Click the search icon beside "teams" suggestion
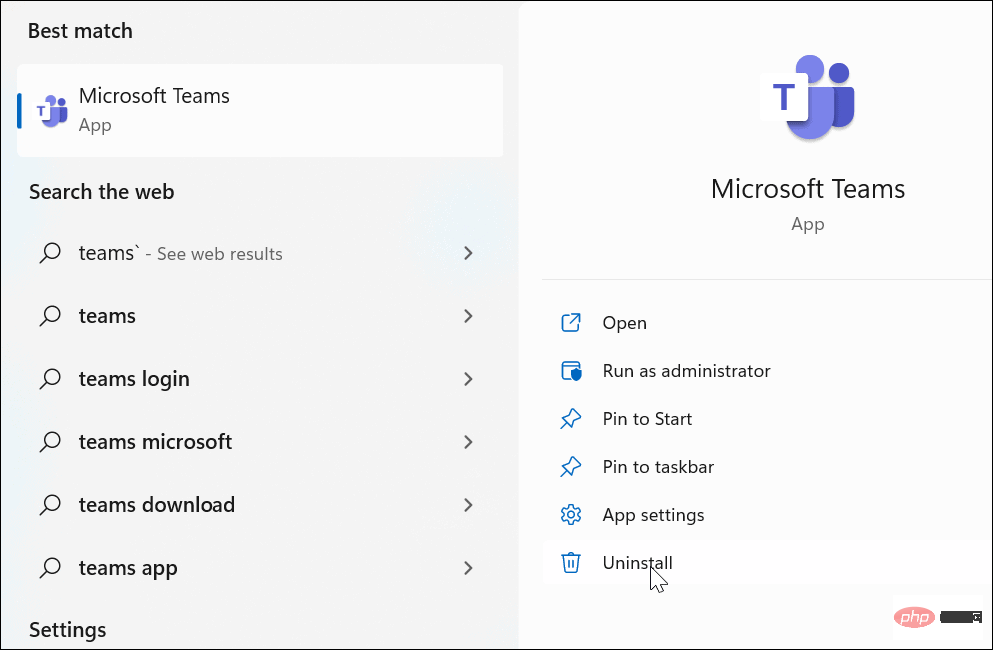This screenshot has height=650, width=993. click(50, 316)
